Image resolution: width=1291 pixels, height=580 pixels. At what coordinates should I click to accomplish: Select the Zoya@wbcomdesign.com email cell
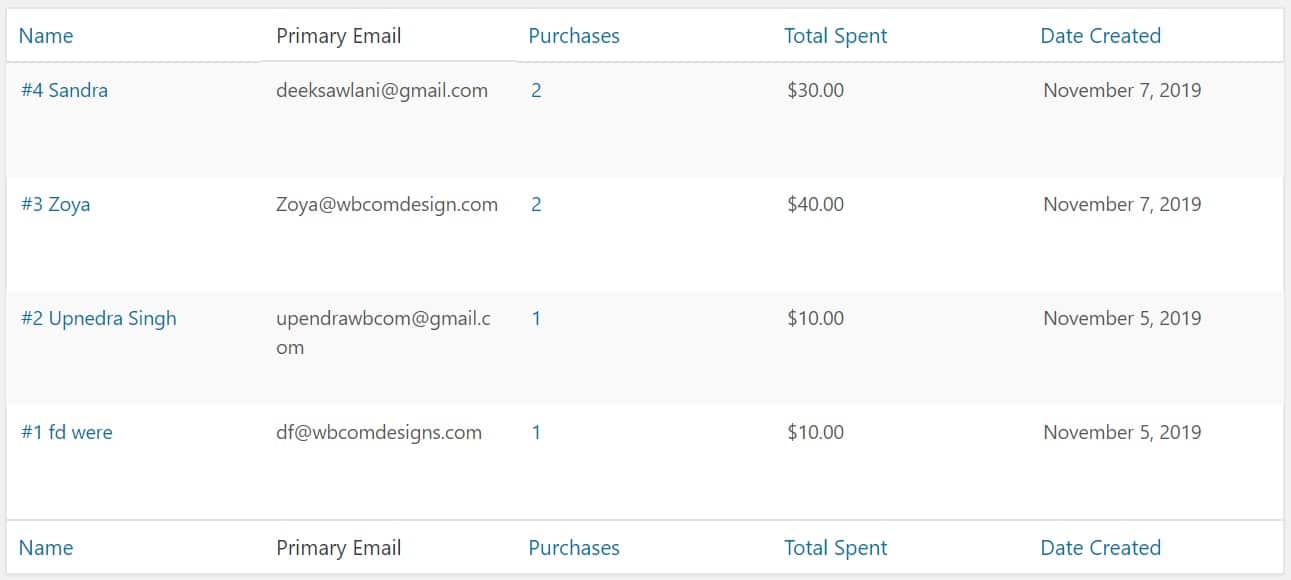coord(387,204)
